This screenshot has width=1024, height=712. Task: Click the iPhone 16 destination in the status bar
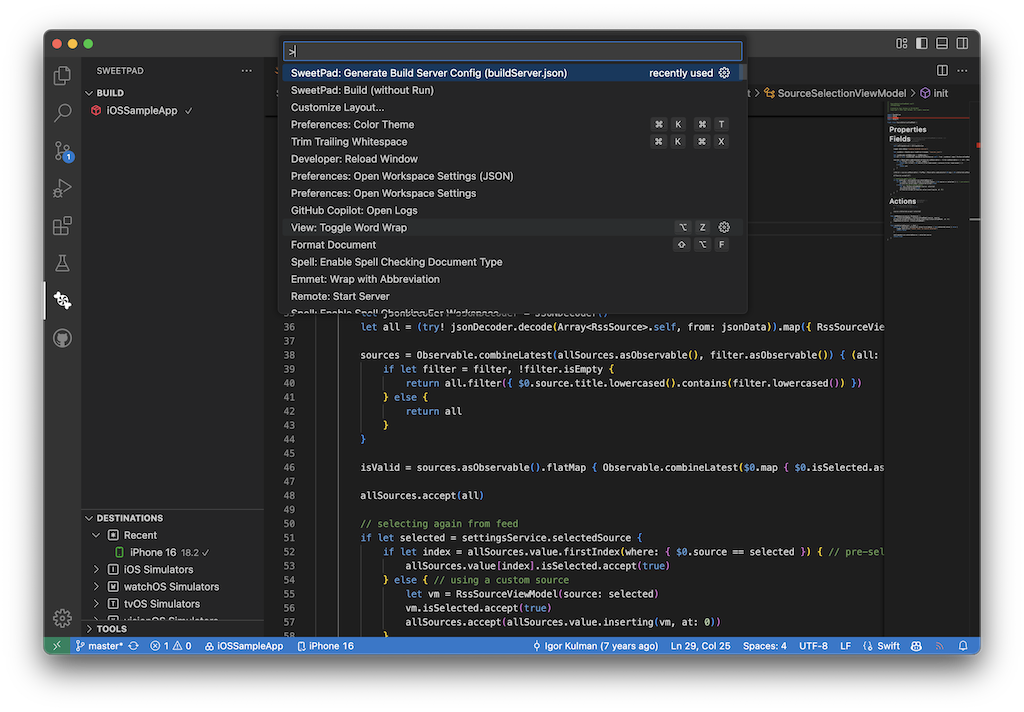pyautogui.click(x=325, y=645)
